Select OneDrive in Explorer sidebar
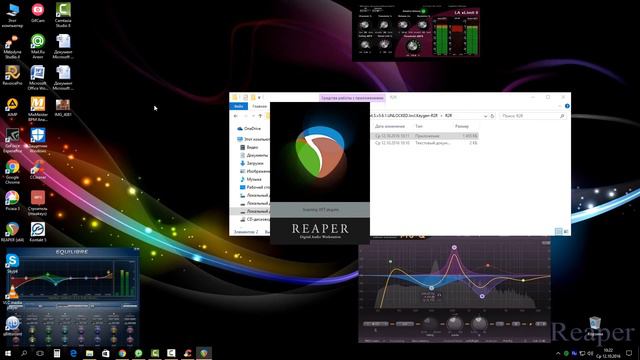Viewport: 640px width, 360px height. point(249,129)
